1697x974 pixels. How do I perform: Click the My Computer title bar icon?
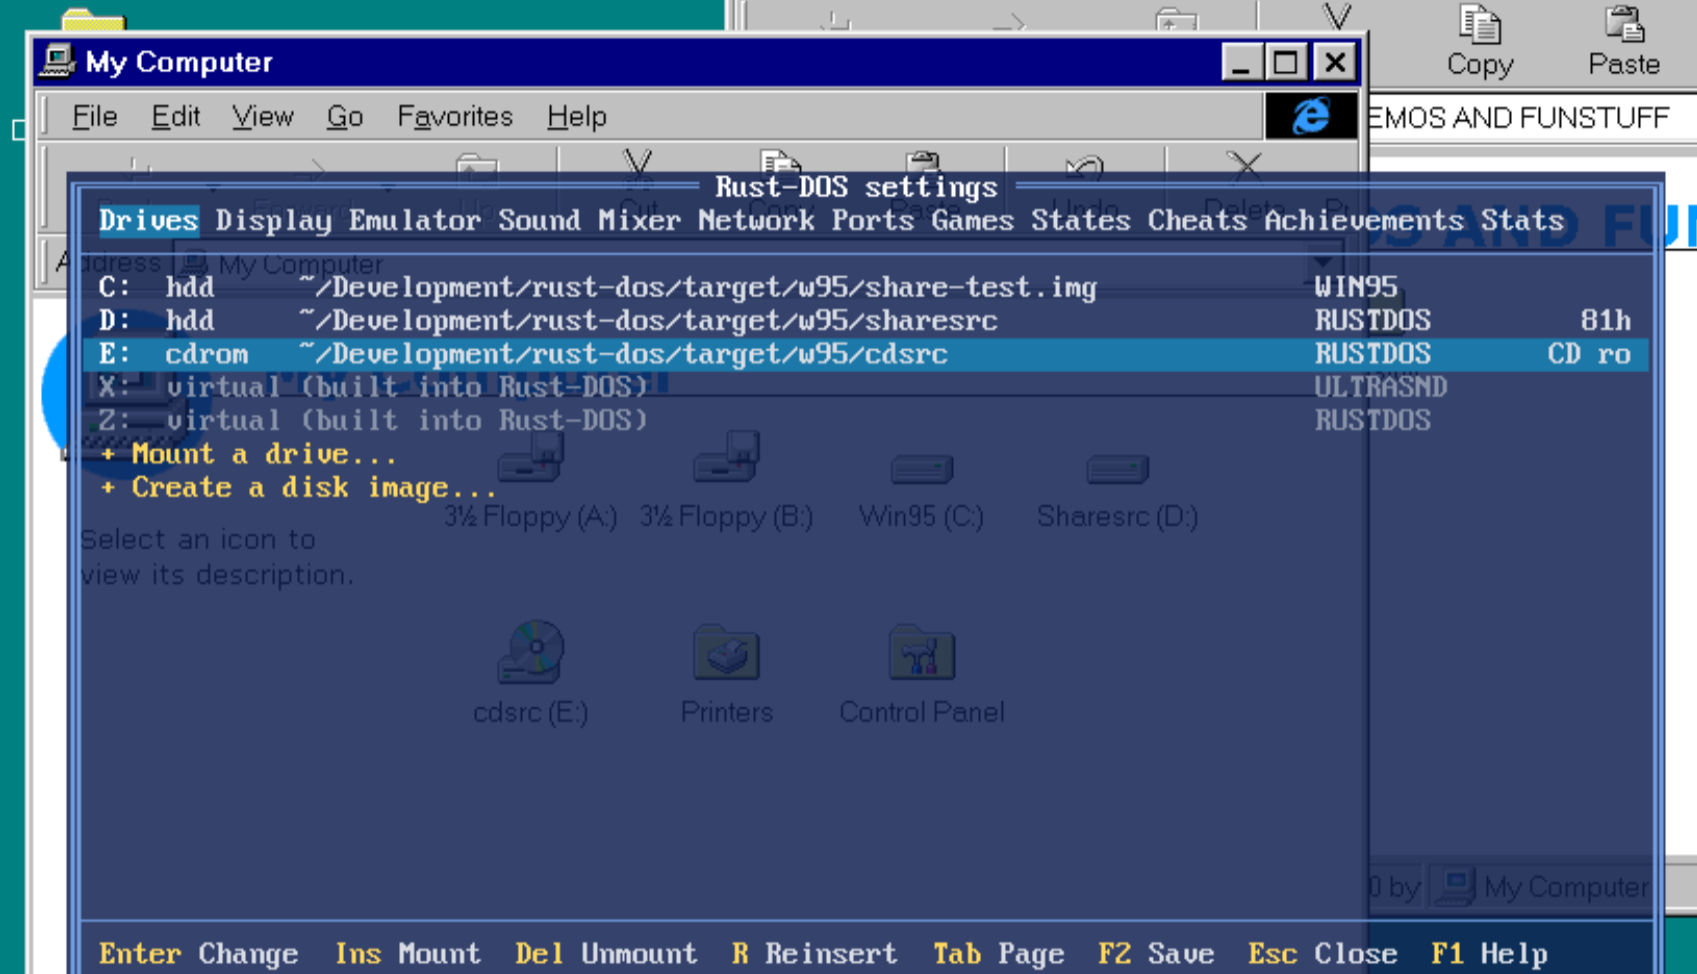coord(57,61)
